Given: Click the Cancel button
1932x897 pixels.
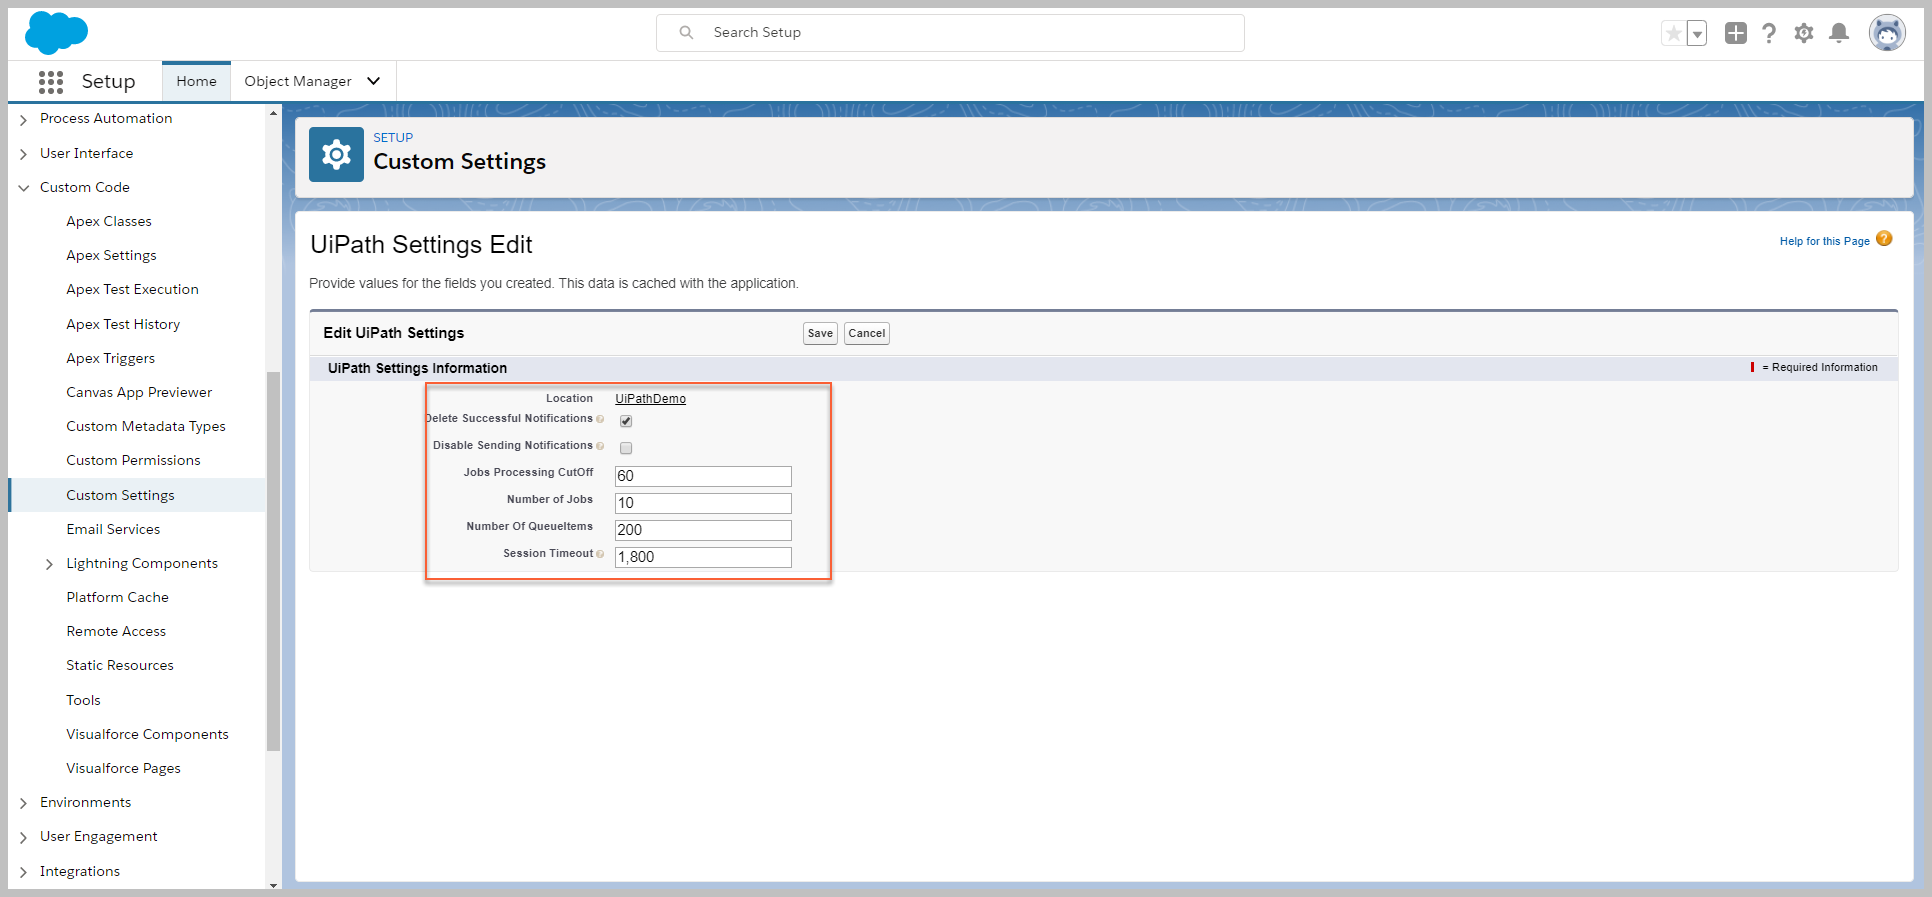Looking at the screenshot, I should [867, 333].
